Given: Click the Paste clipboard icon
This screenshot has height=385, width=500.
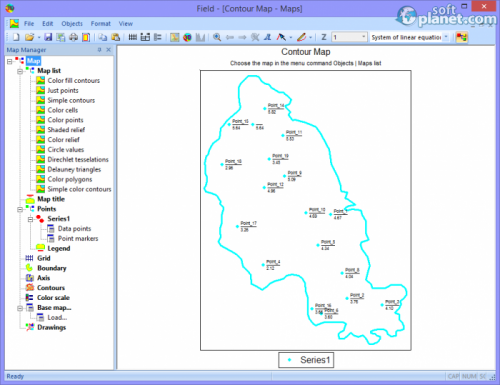Looking at the screenshot, I should (115, 37).
